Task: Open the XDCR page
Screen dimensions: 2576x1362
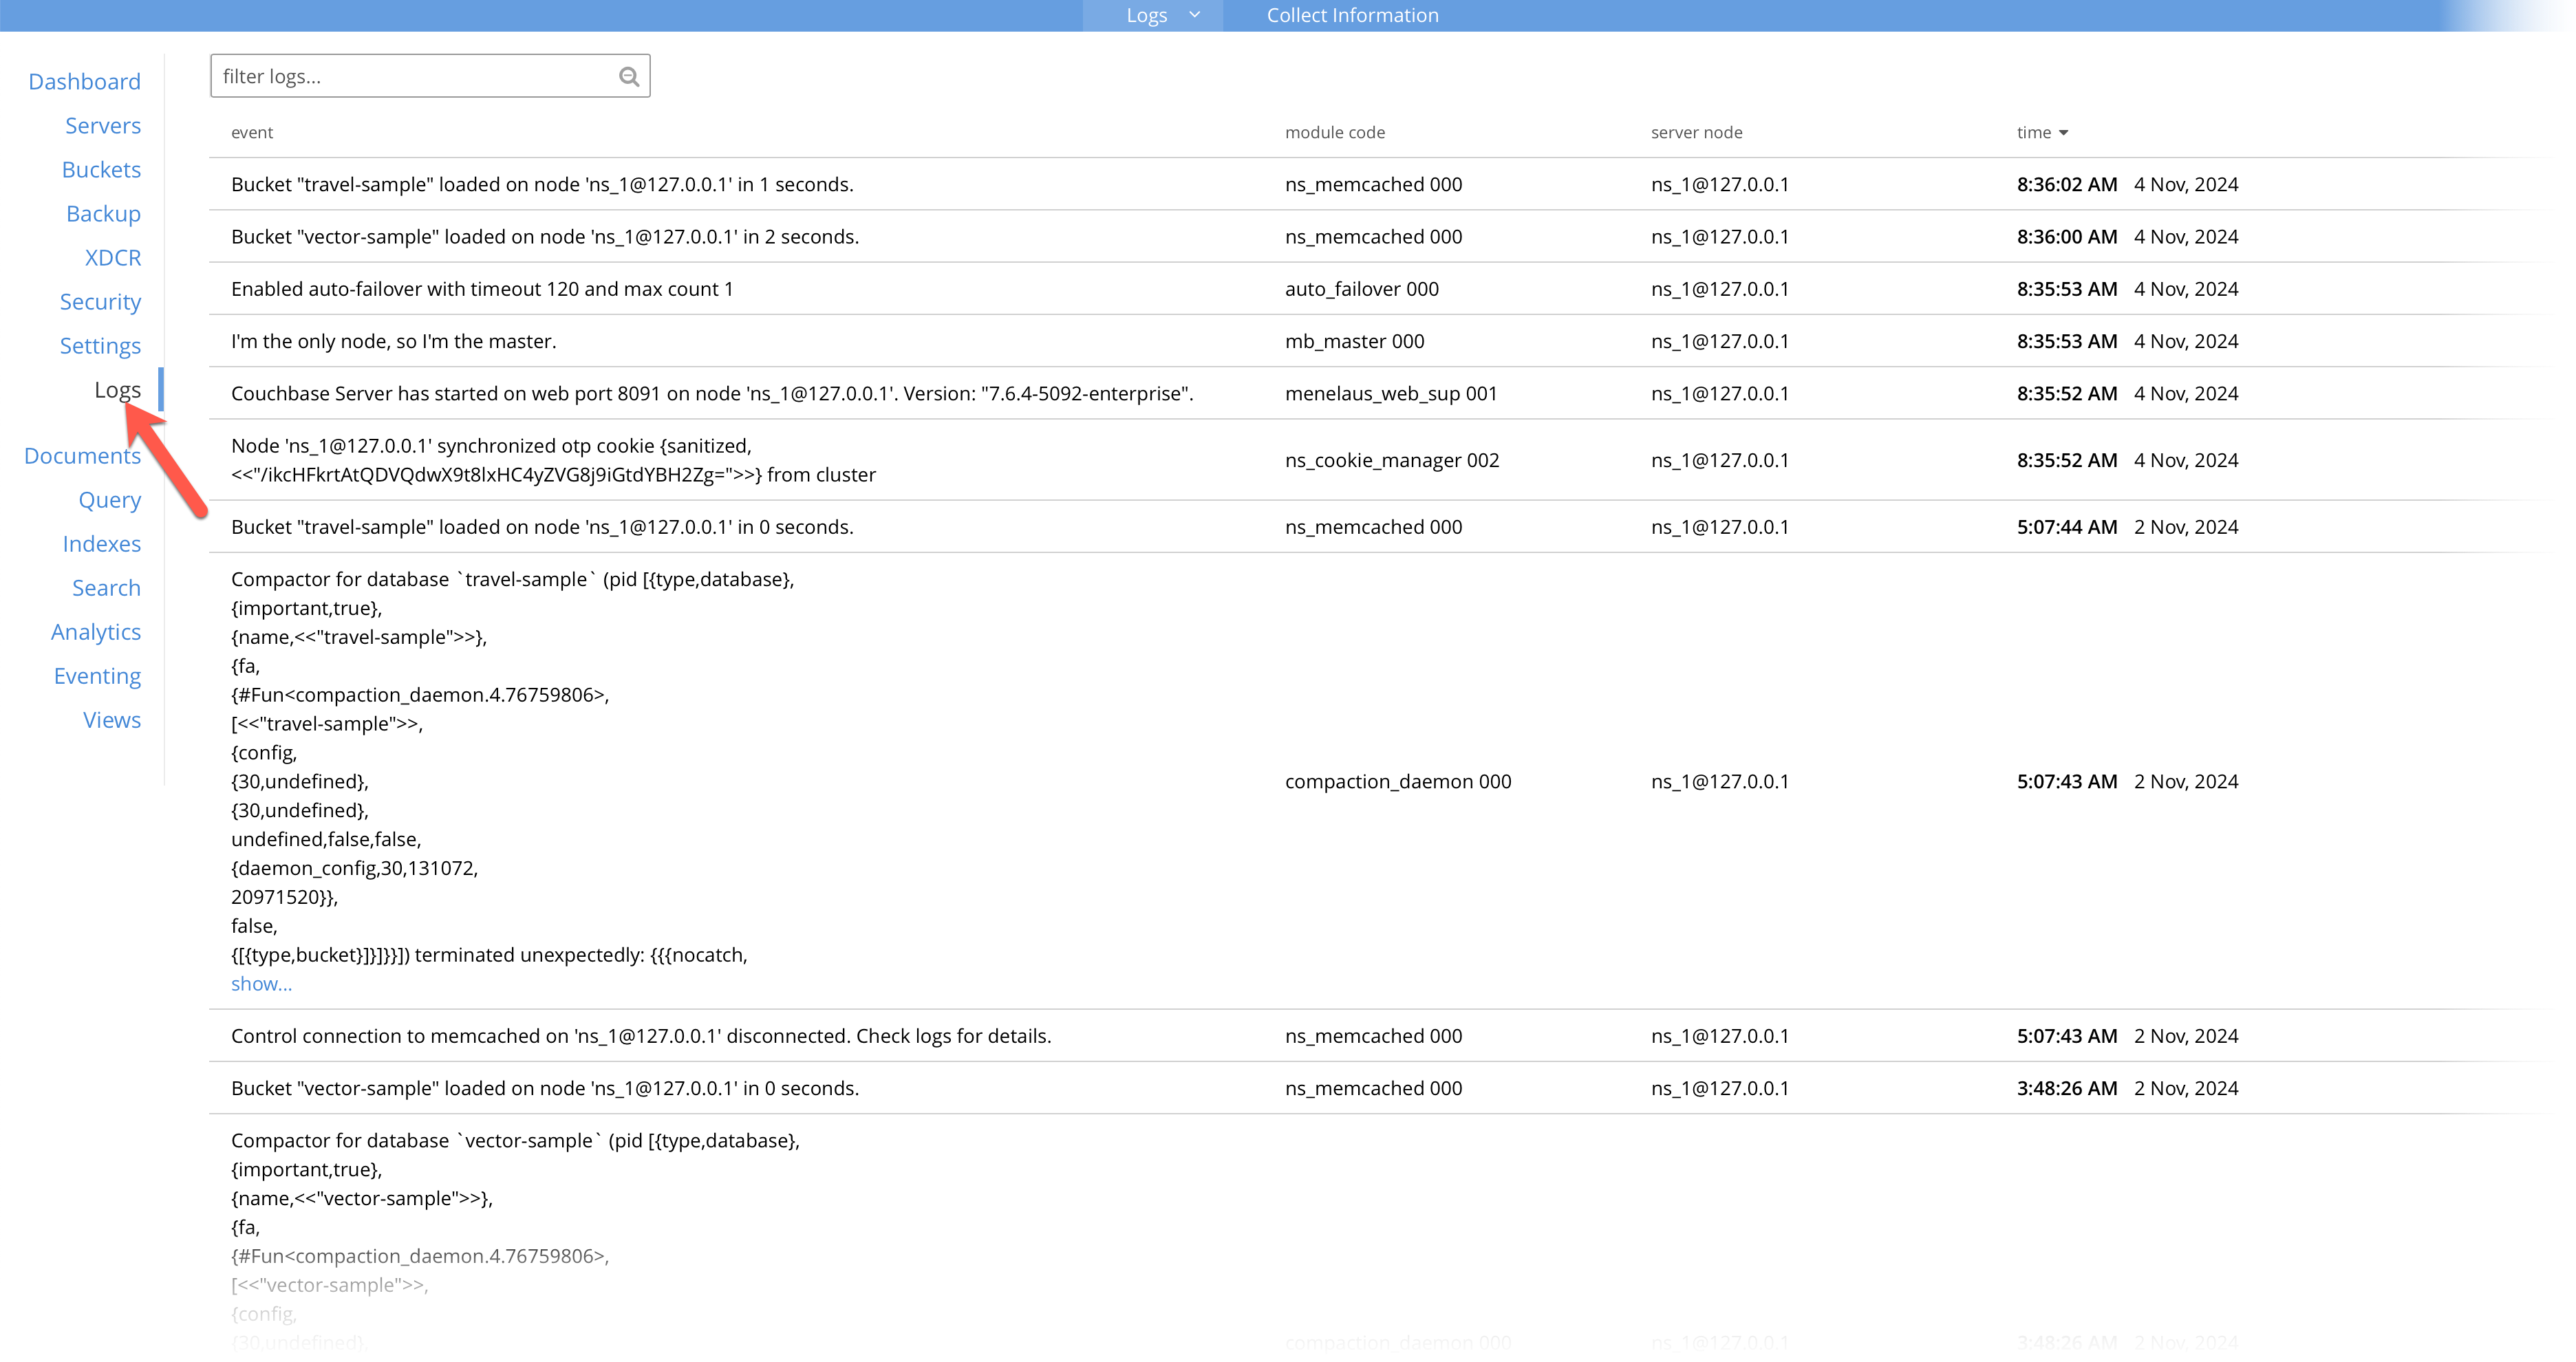Action: pos(113,258)
